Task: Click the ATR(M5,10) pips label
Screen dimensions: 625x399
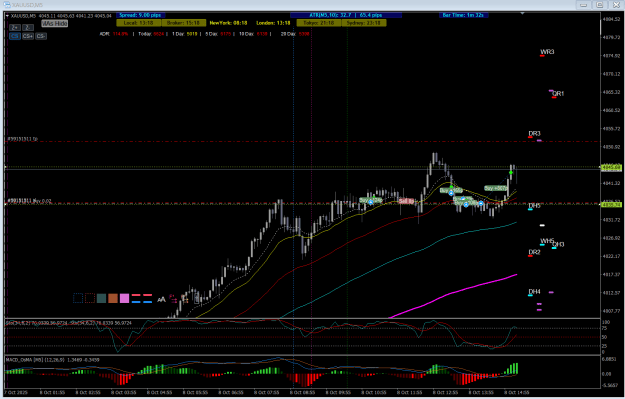Action: click(x=346, y=15)
